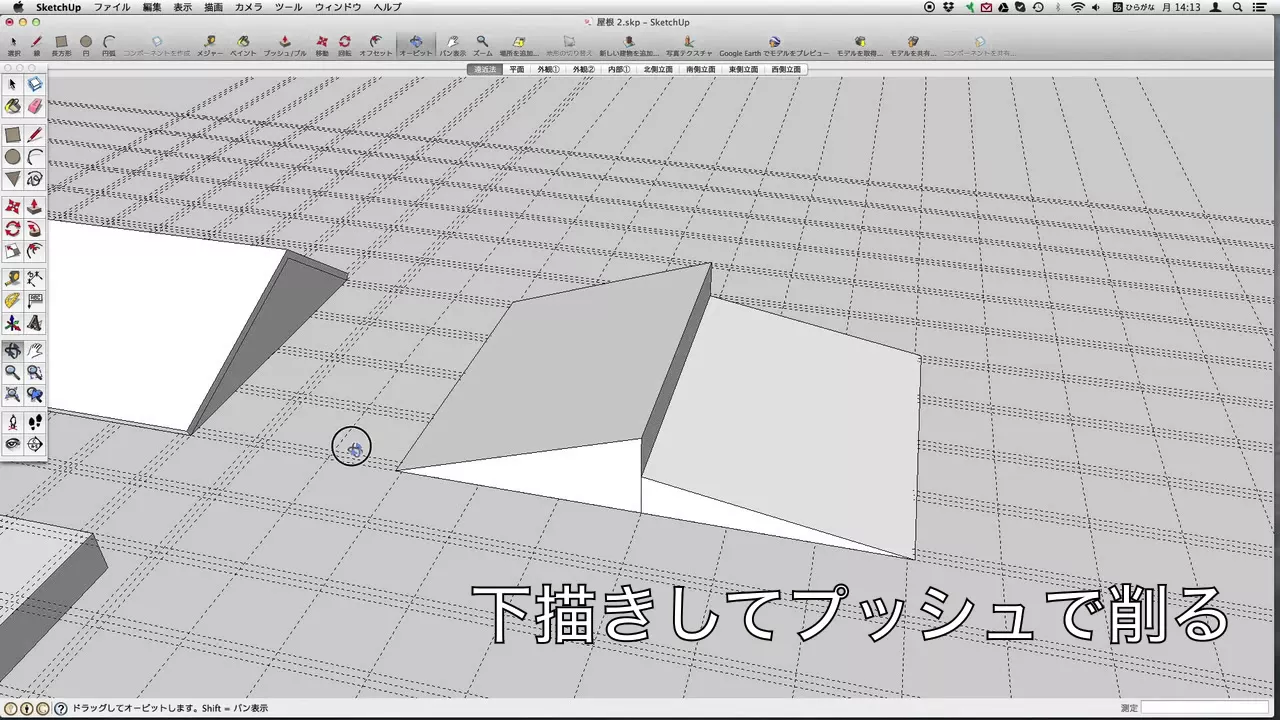This screenshot has height=720, width=1280.
Task: Pick the 円 circle toolbar button
Action: pos(86,45)
